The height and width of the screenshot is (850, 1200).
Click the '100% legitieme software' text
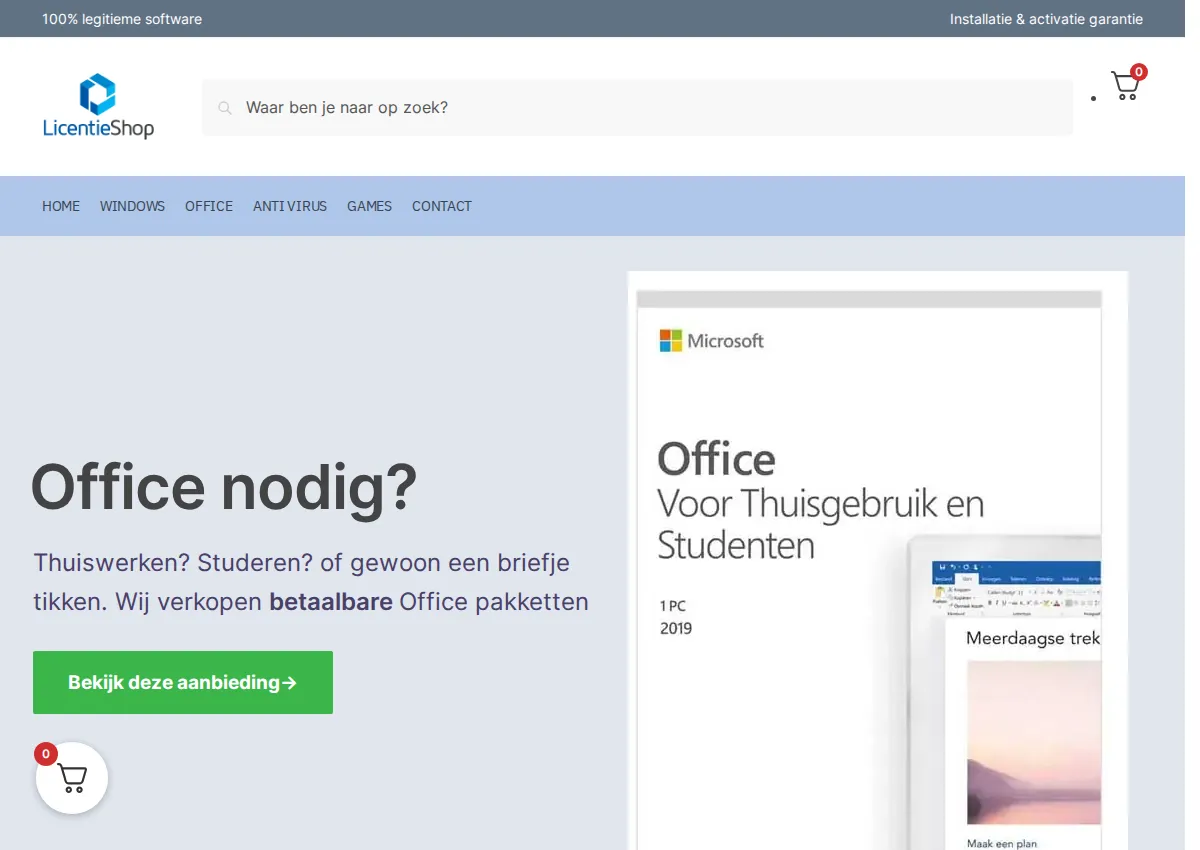122,19
